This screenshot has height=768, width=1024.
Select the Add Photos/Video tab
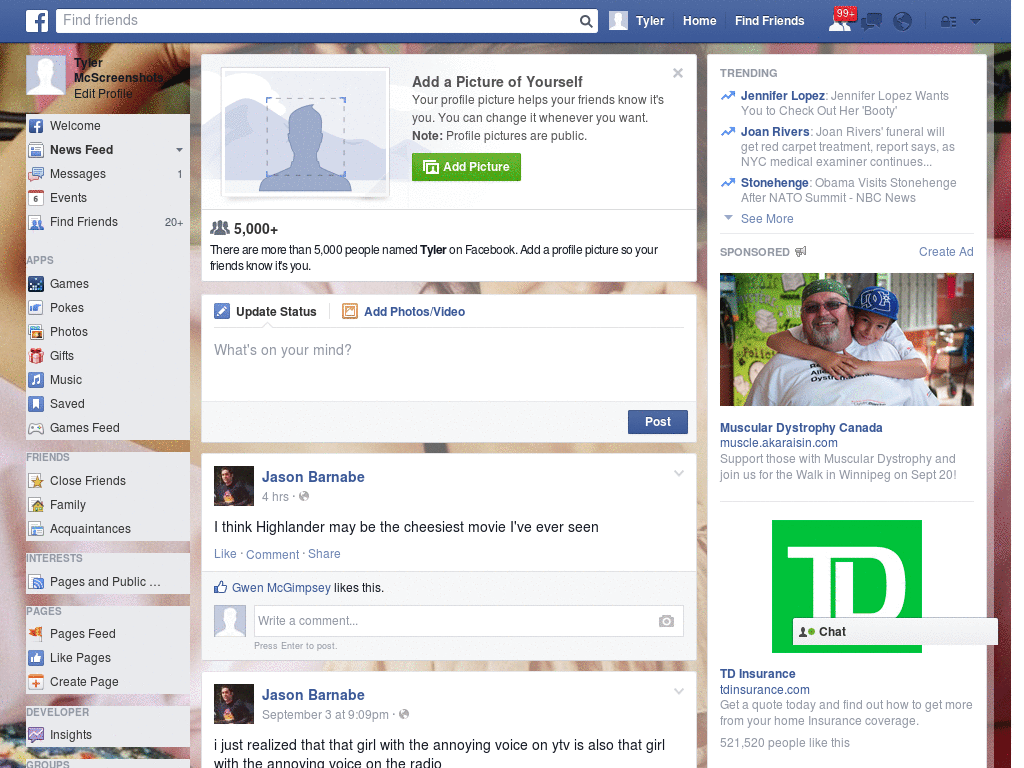click(x=404, y=312)
